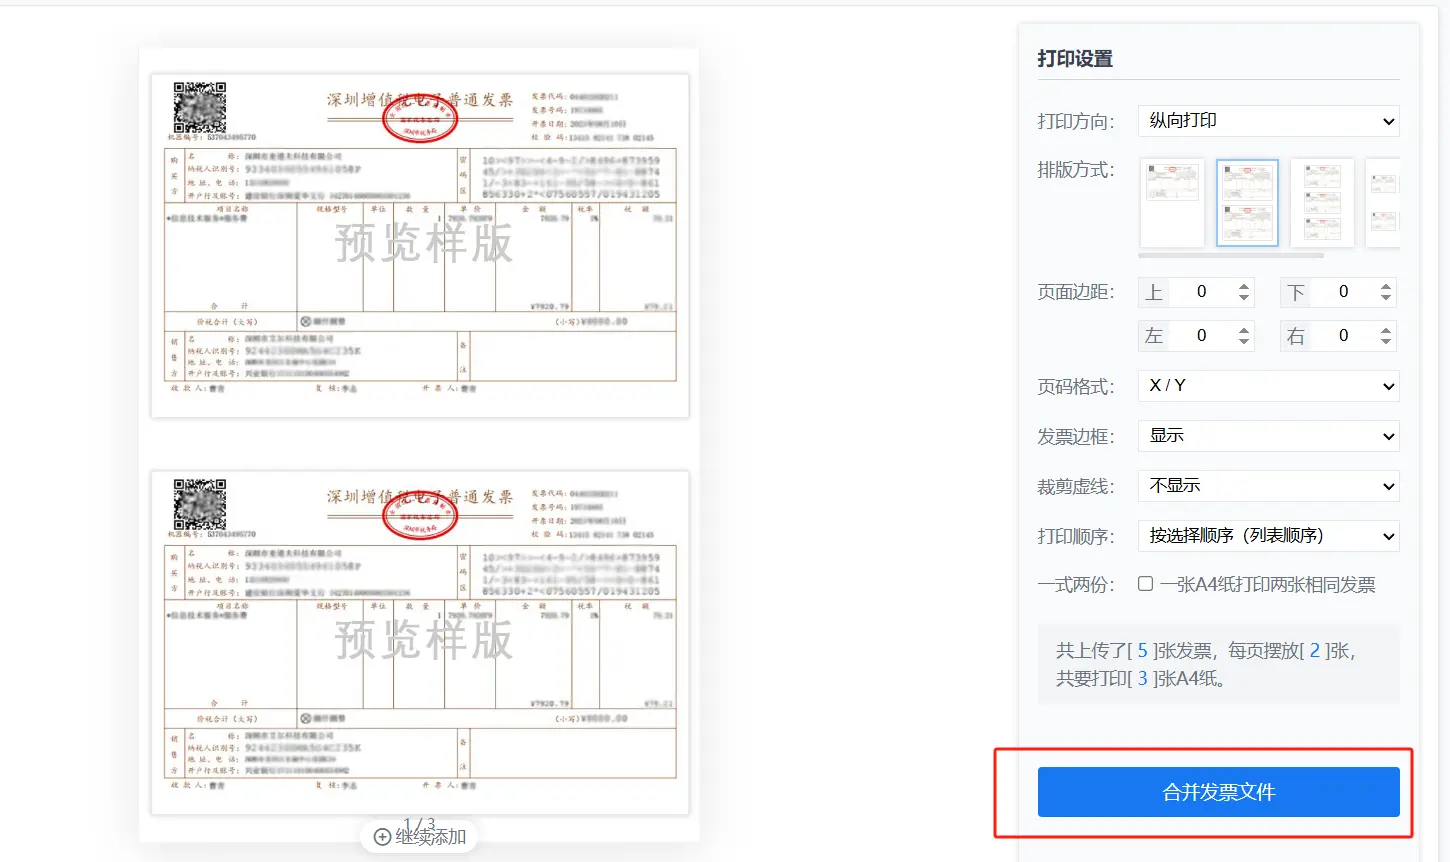This screenshot has width=1450, height=862.
Task: Enable the 一式两份 duplicate print checkbox
Action: 1146,584
